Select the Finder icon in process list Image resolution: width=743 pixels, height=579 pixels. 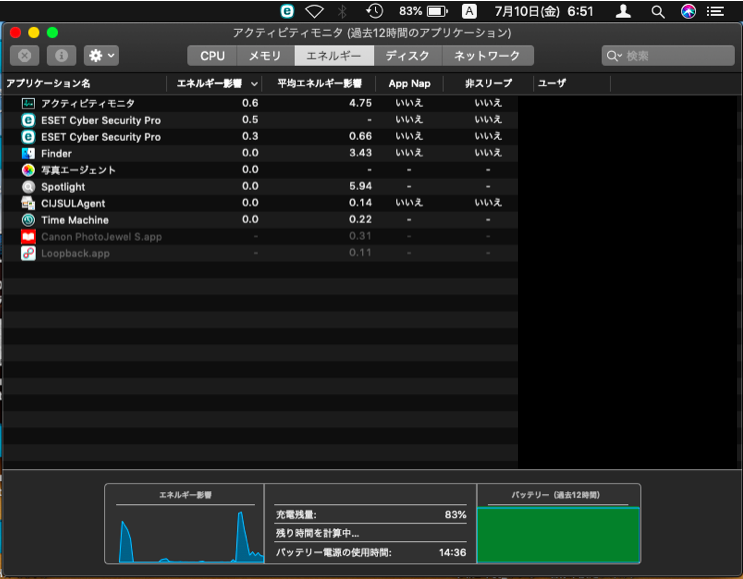point(28,153)
